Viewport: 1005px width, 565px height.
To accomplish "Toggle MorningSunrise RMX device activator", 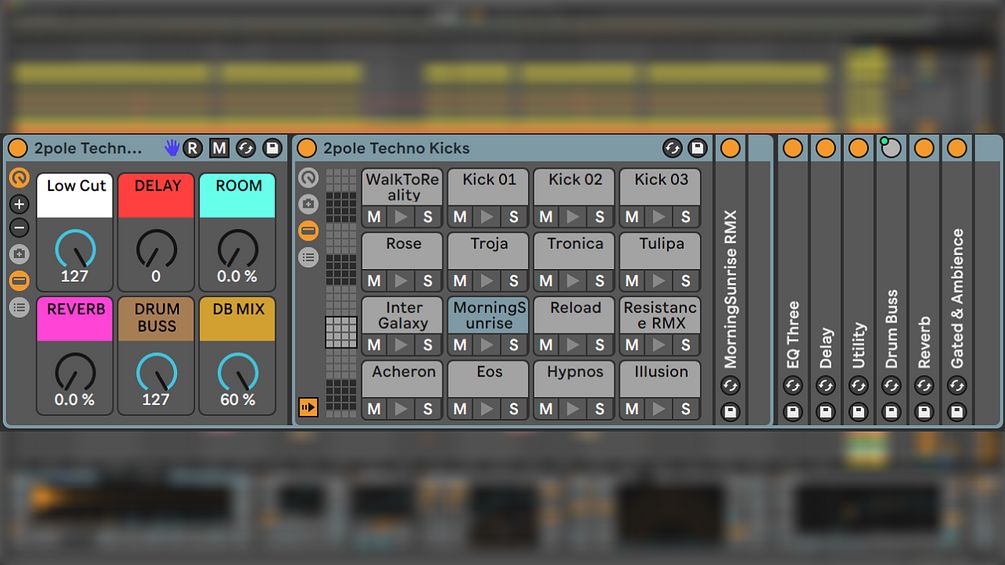I will coord(730,148).
